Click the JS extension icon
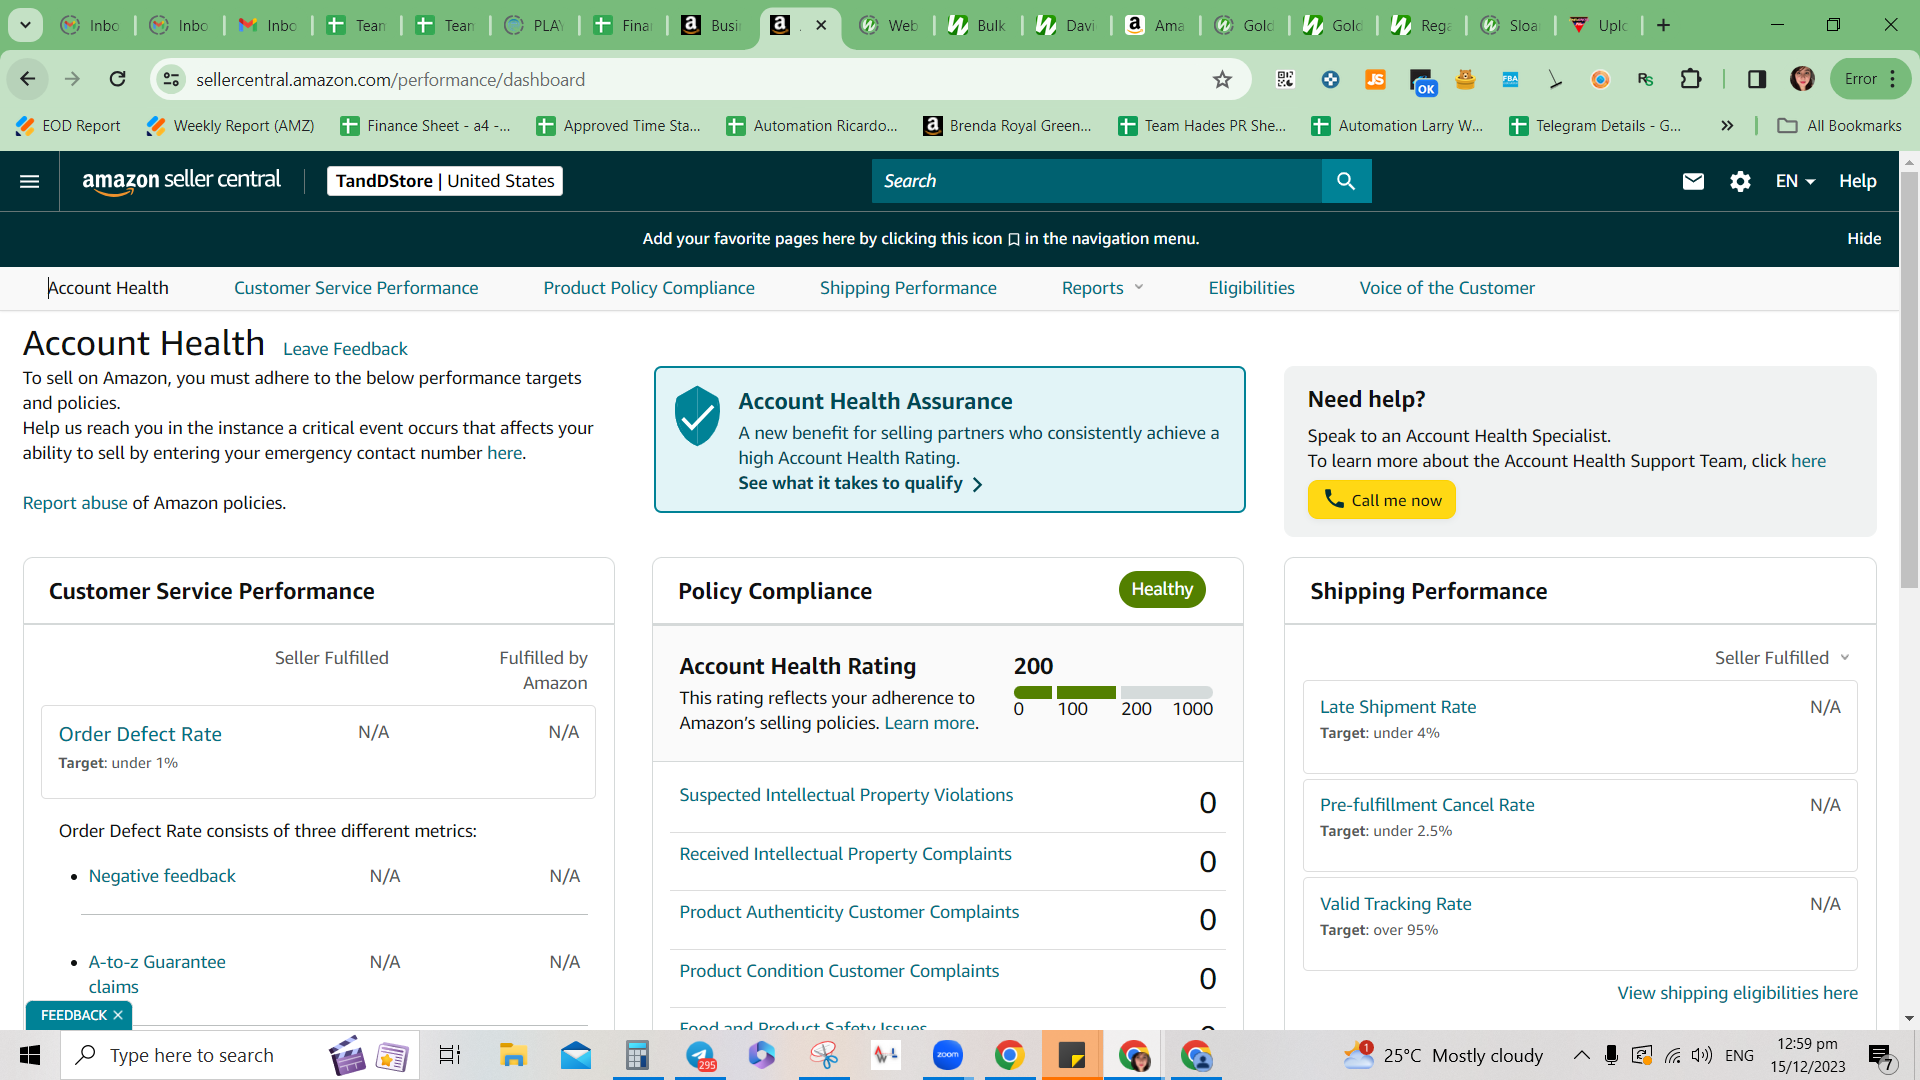The width and height of the screenshot is (1920, 1080). click(1376, 79)
